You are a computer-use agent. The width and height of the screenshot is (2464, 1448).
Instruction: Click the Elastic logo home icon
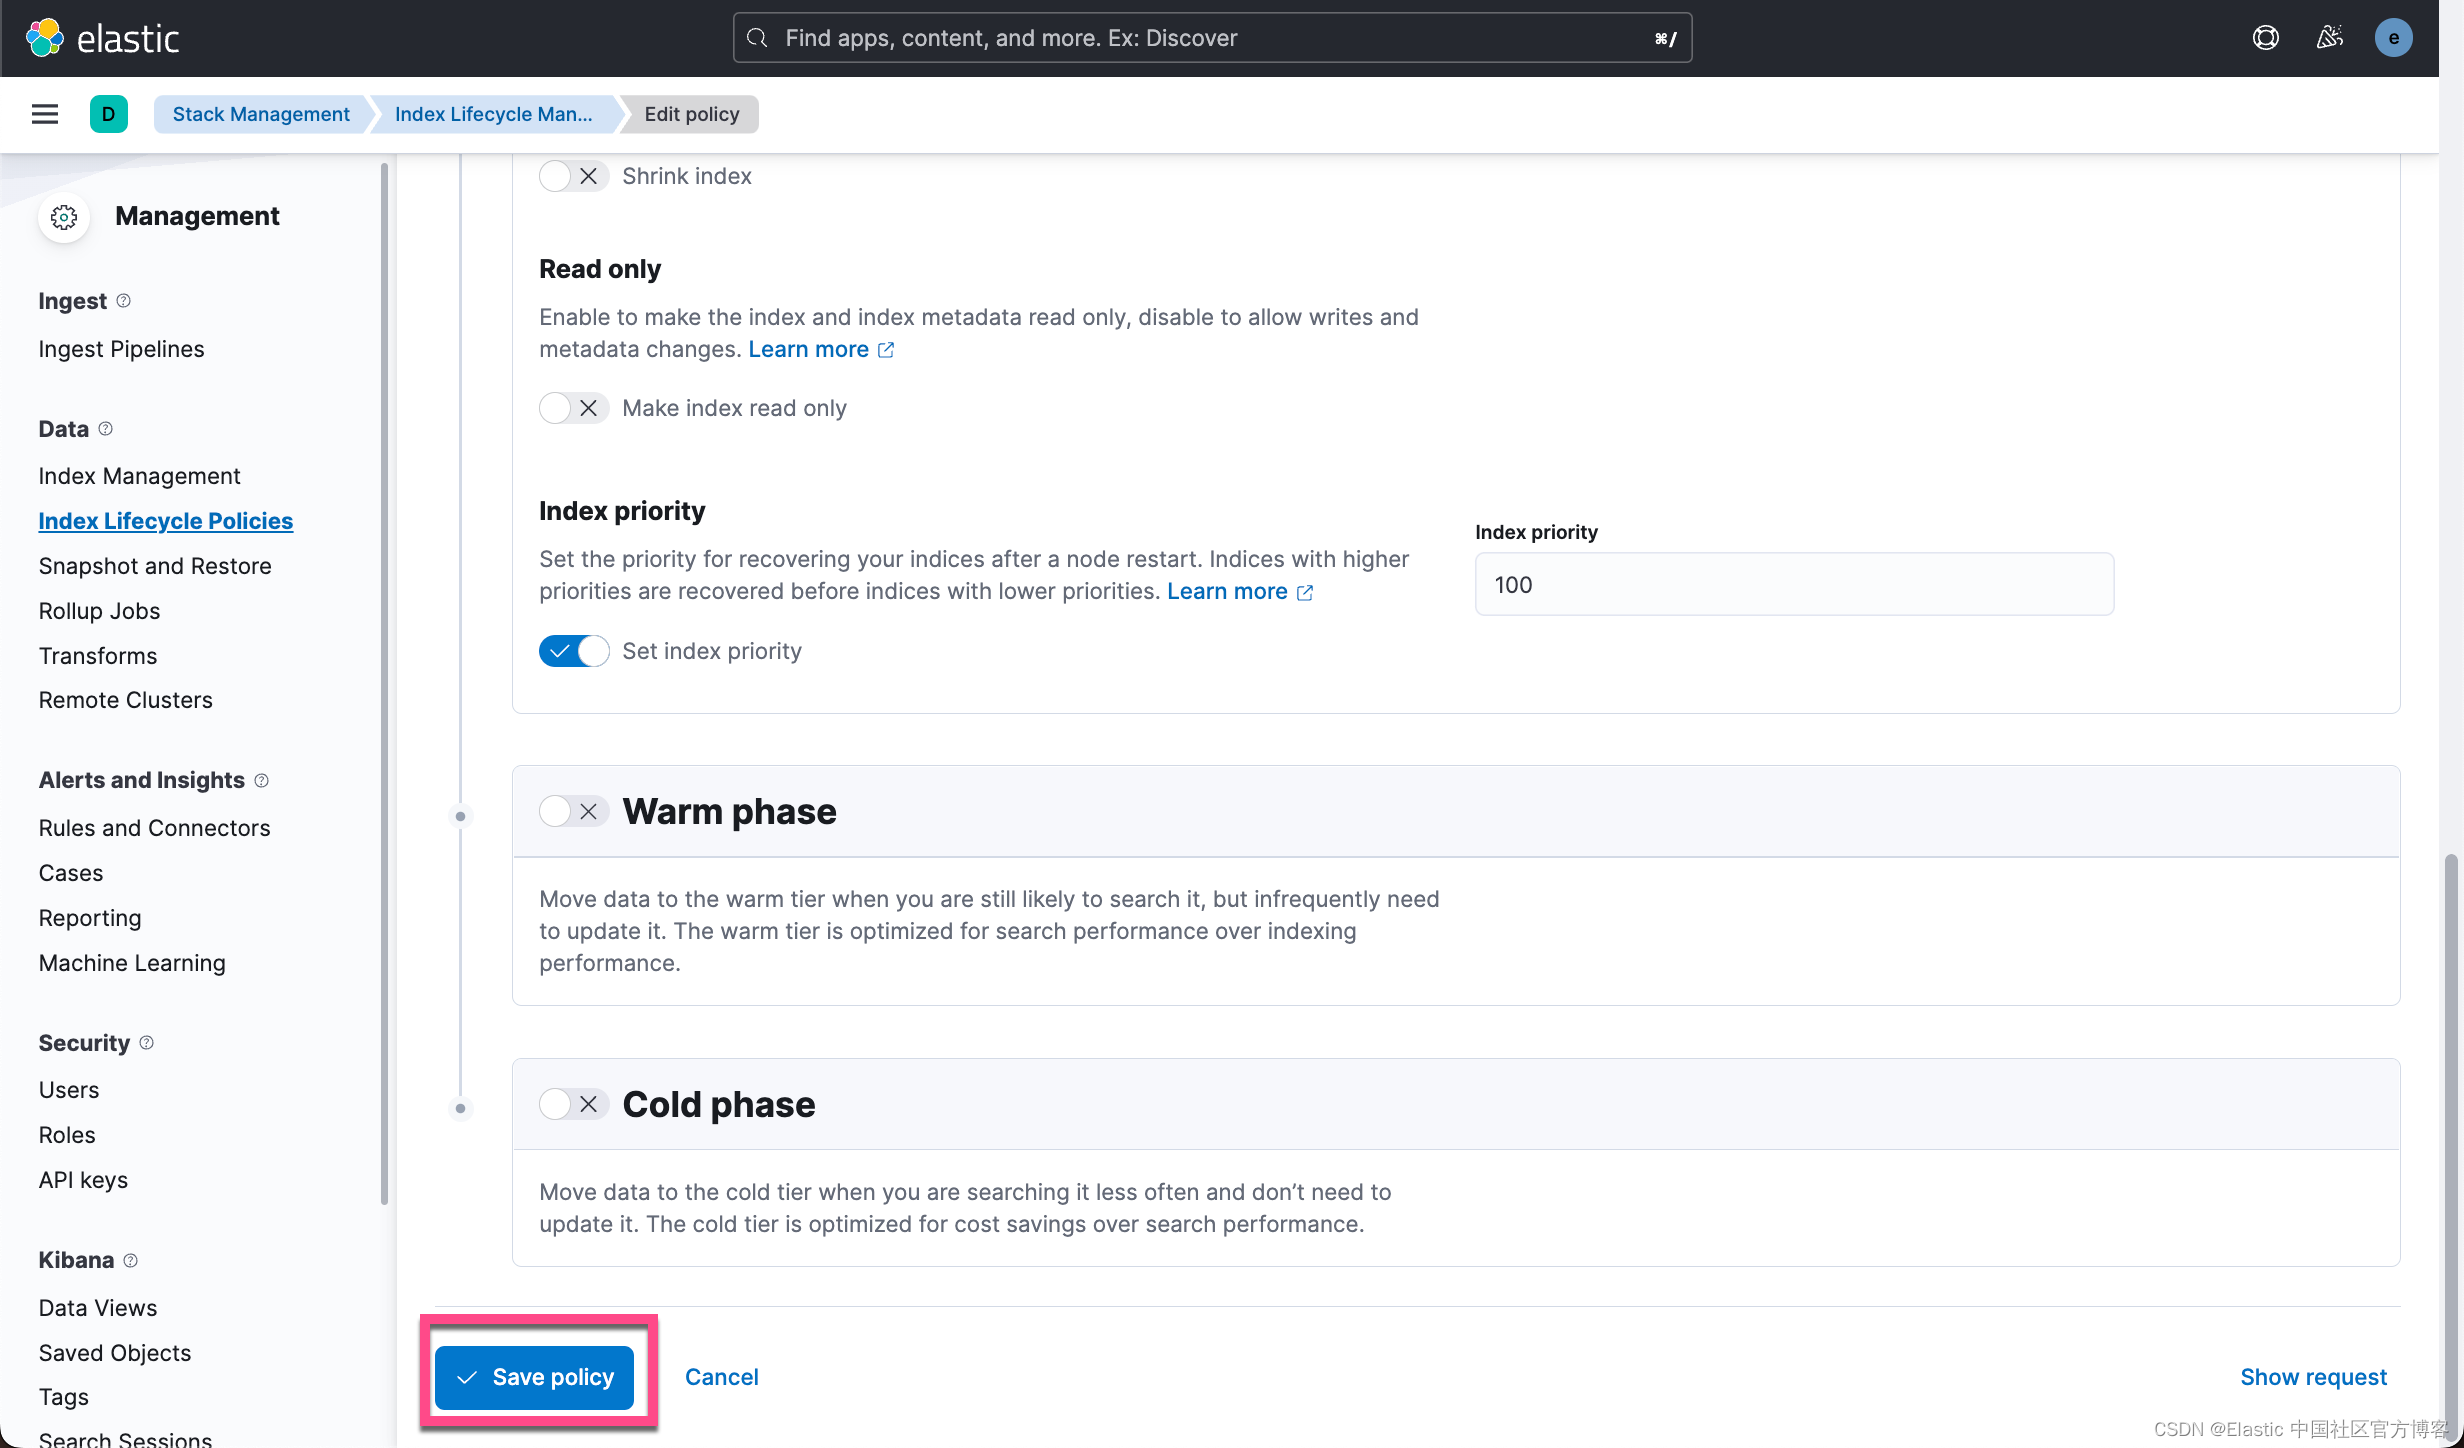click(x=44, y=38)
